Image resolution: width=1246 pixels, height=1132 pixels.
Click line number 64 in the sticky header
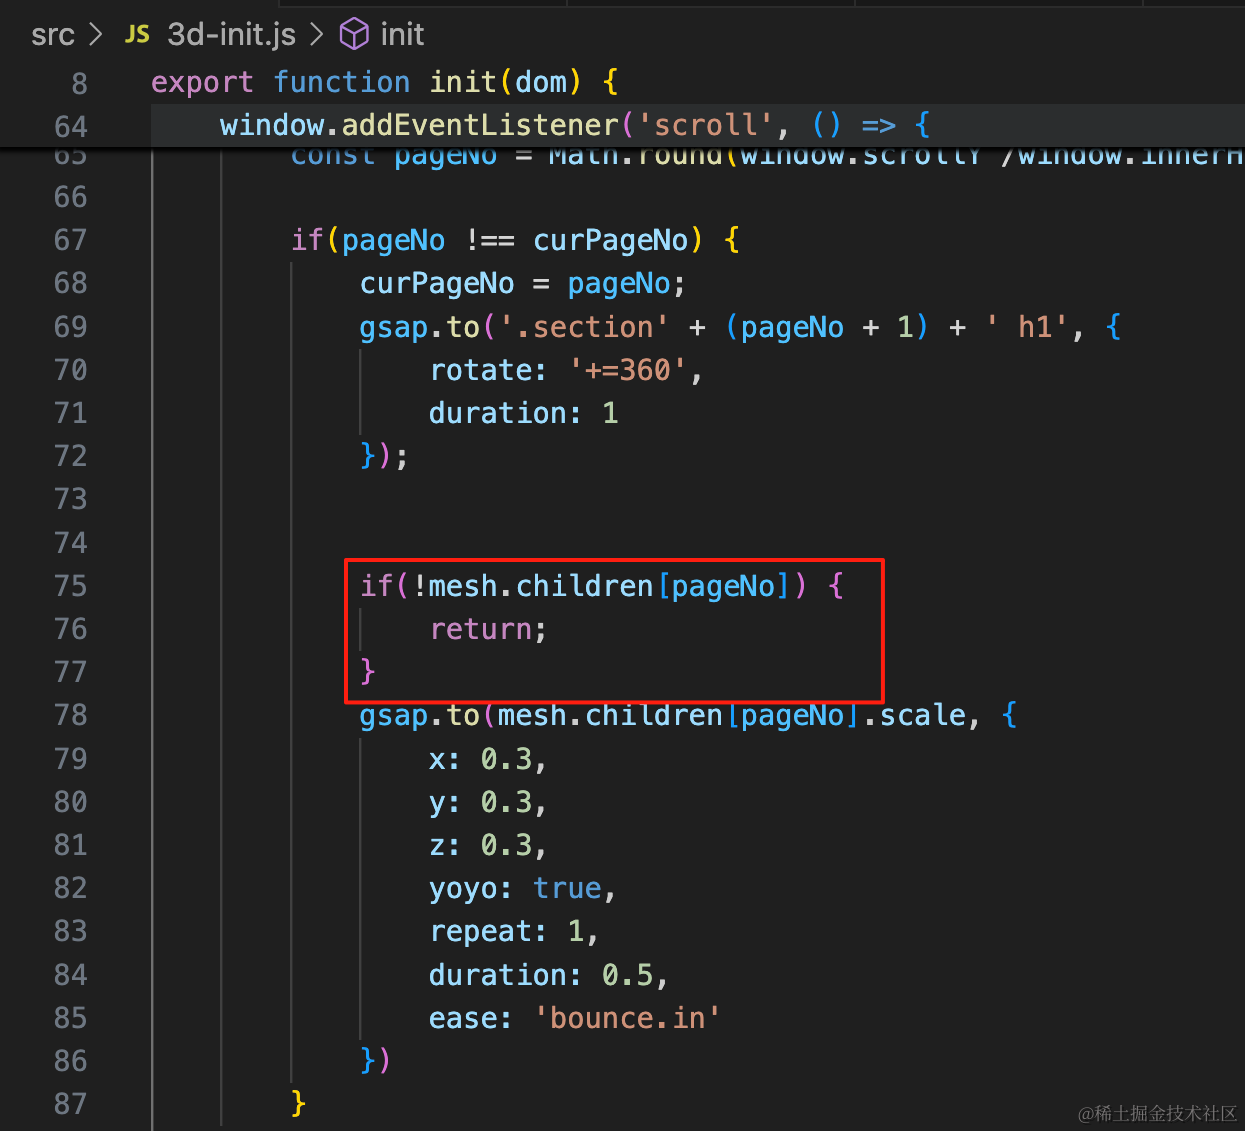(x=71, y=127)
